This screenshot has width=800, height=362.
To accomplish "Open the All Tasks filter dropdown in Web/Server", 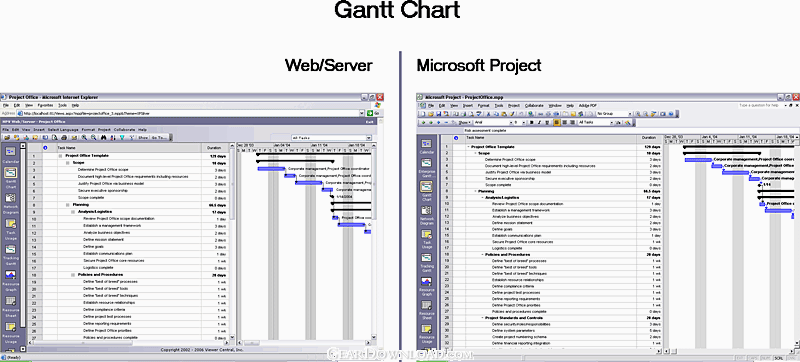I will coord(331,138).
